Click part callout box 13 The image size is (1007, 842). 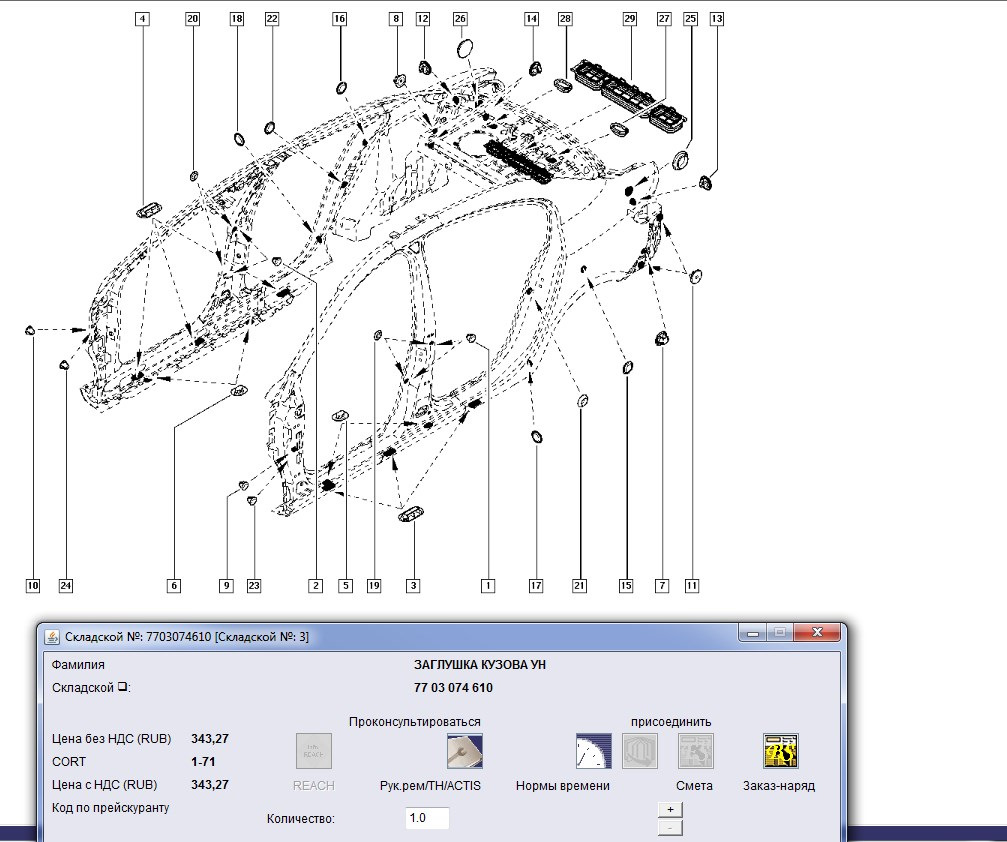[x=716, y=19]
